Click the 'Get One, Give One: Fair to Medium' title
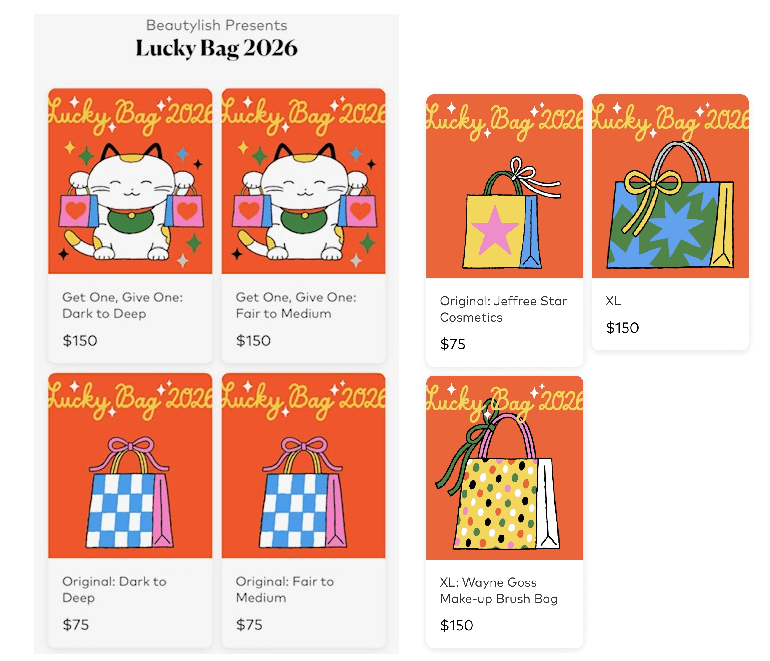Image resolution: width=770 pixels, height=661 pixels. coord(296,305)
